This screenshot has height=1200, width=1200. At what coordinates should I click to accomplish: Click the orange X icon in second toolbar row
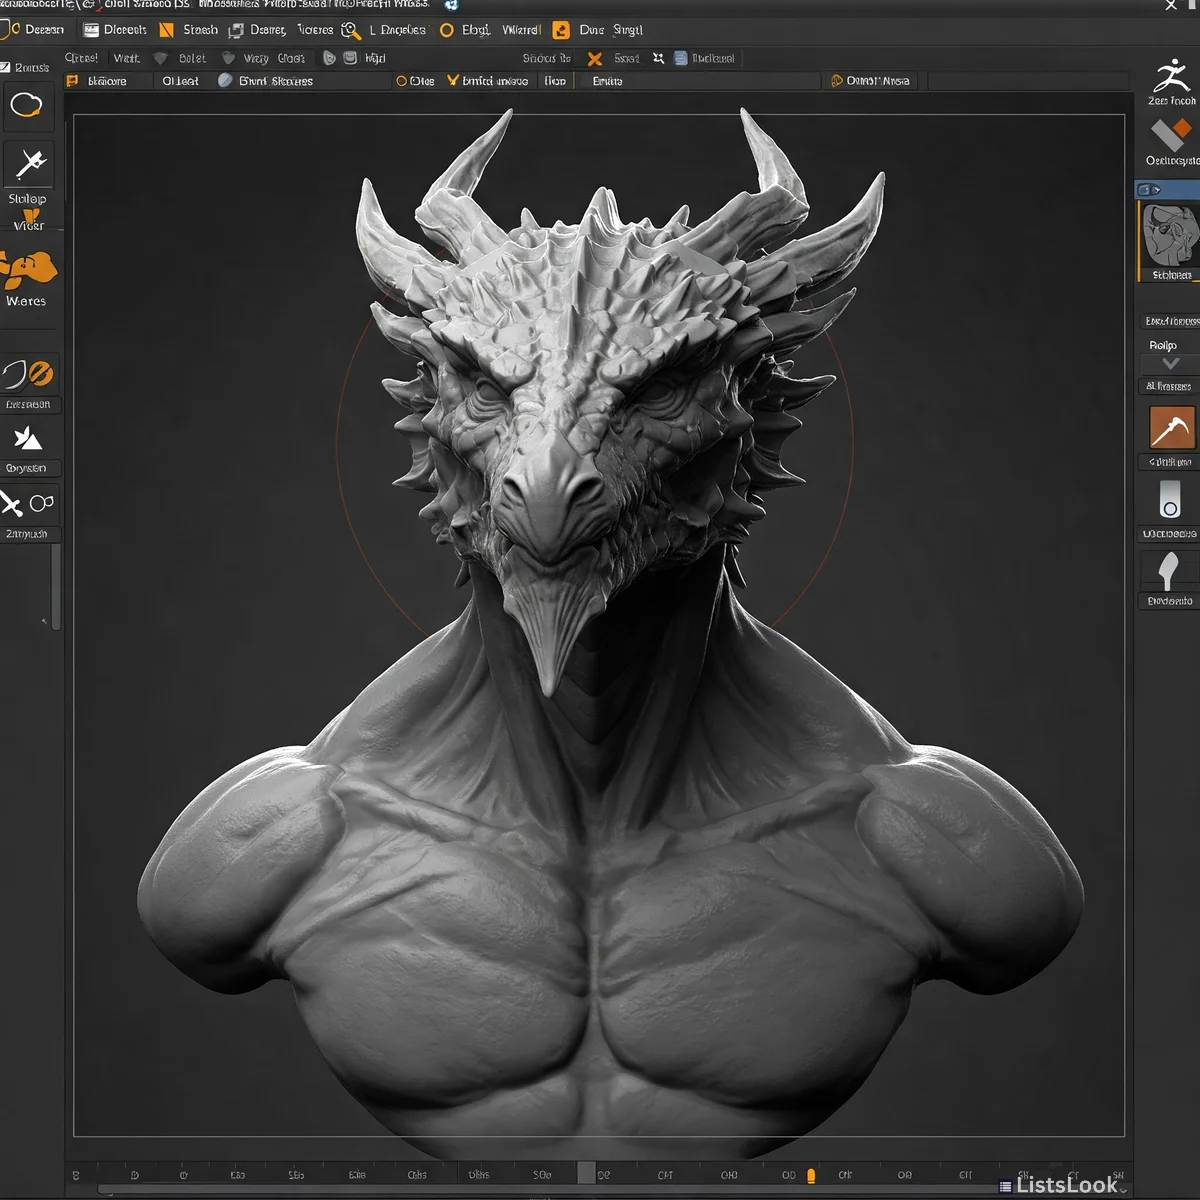point(595,59)
